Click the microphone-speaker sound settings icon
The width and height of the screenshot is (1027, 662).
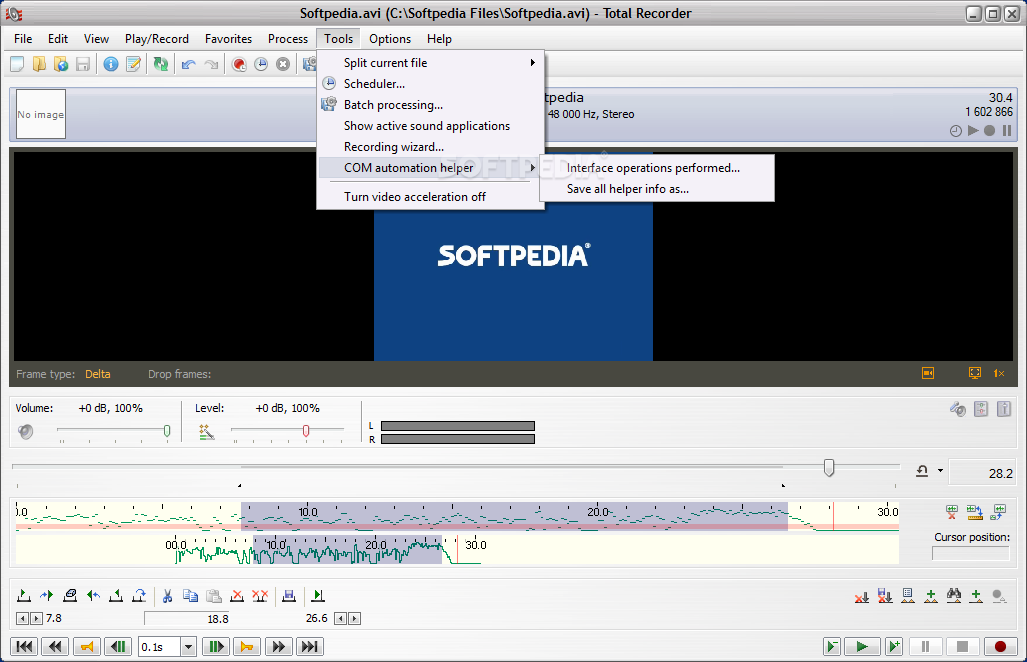tap(958, 409)
